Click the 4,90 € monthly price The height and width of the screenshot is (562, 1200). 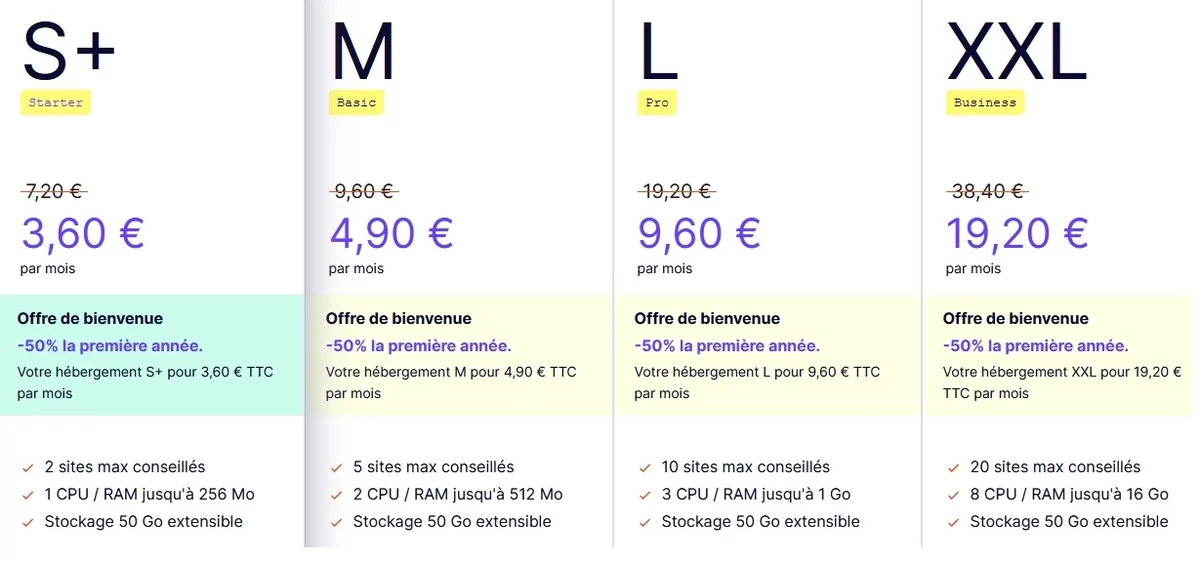click(x=391, y=233)
